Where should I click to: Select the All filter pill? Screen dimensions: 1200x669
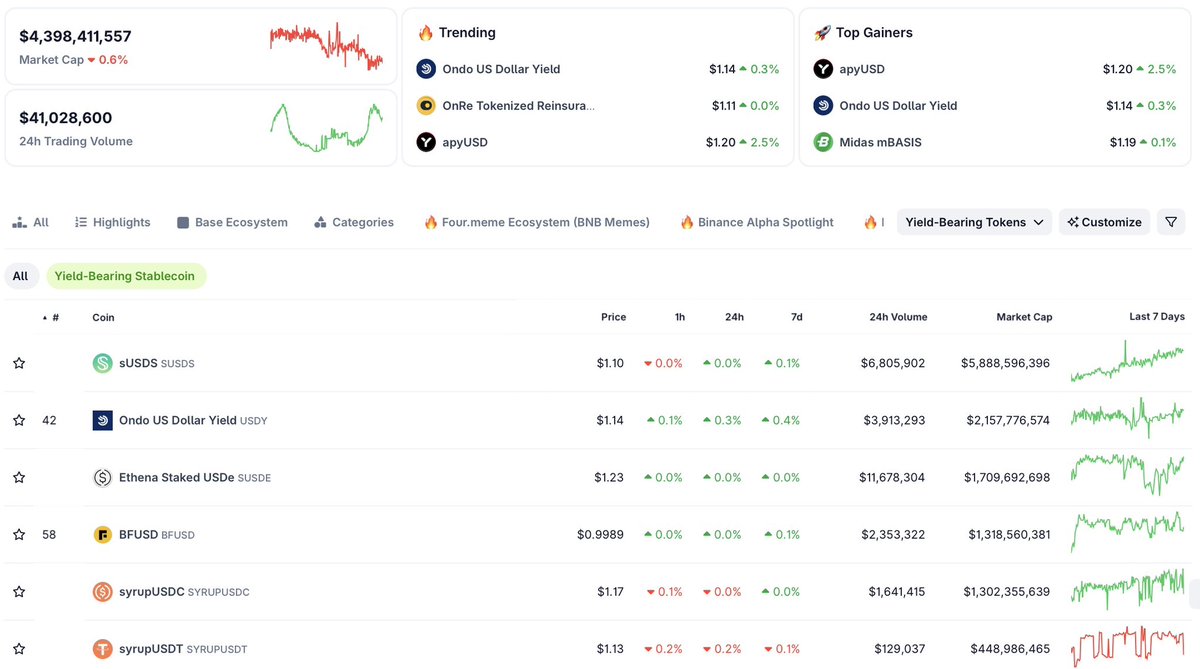point(21,276)
